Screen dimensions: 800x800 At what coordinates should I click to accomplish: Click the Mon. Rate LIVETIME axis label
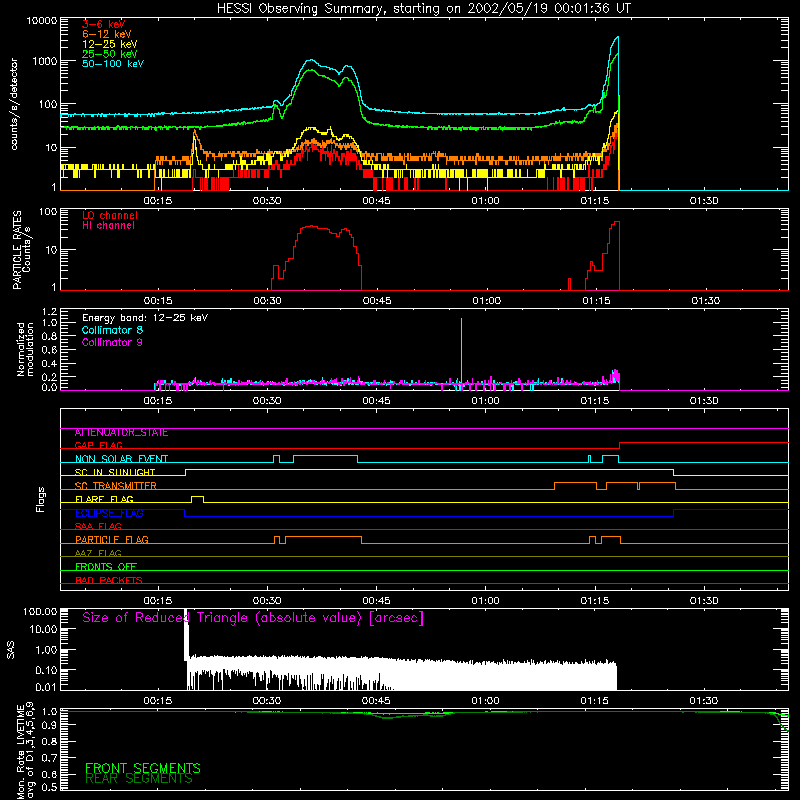click(26, 750)
